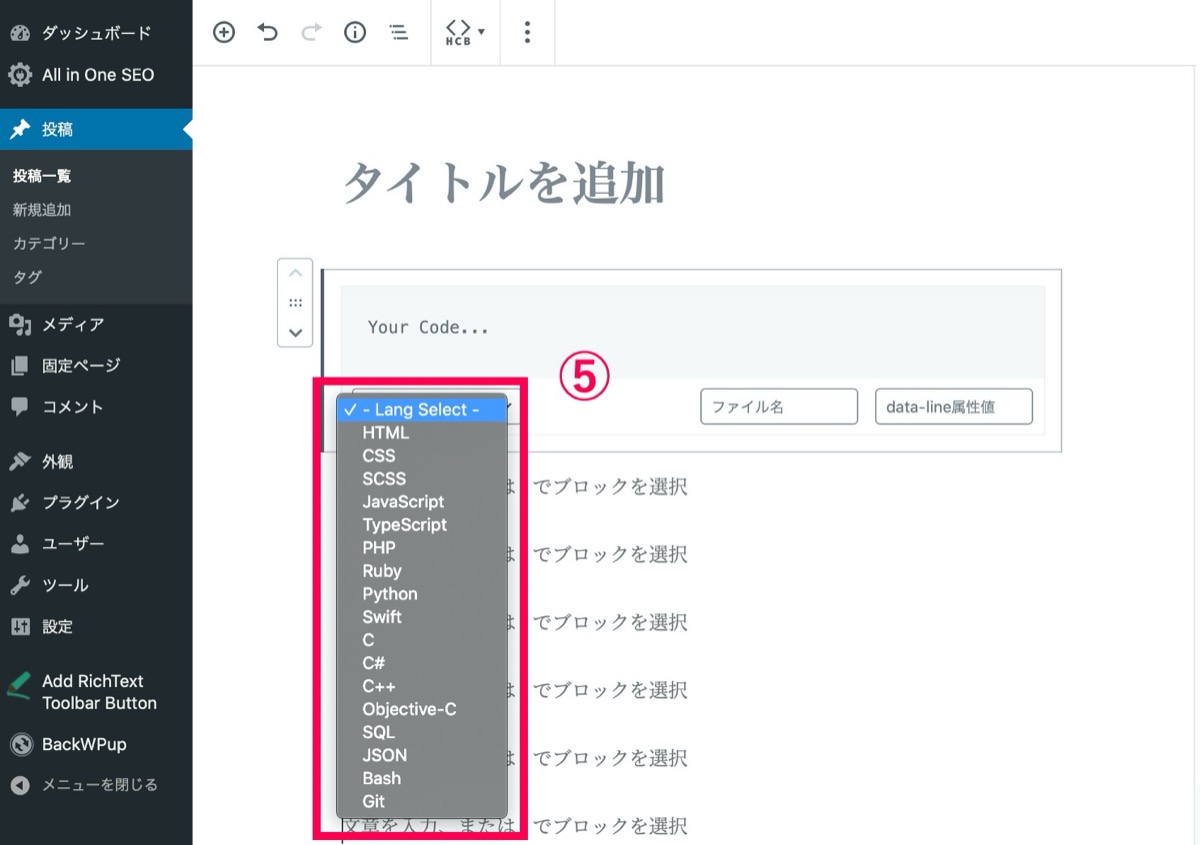Viewport: 1200px width, 845px height.
Task: Click the BackWPup logo icon
Action: [x=20, y=744]
